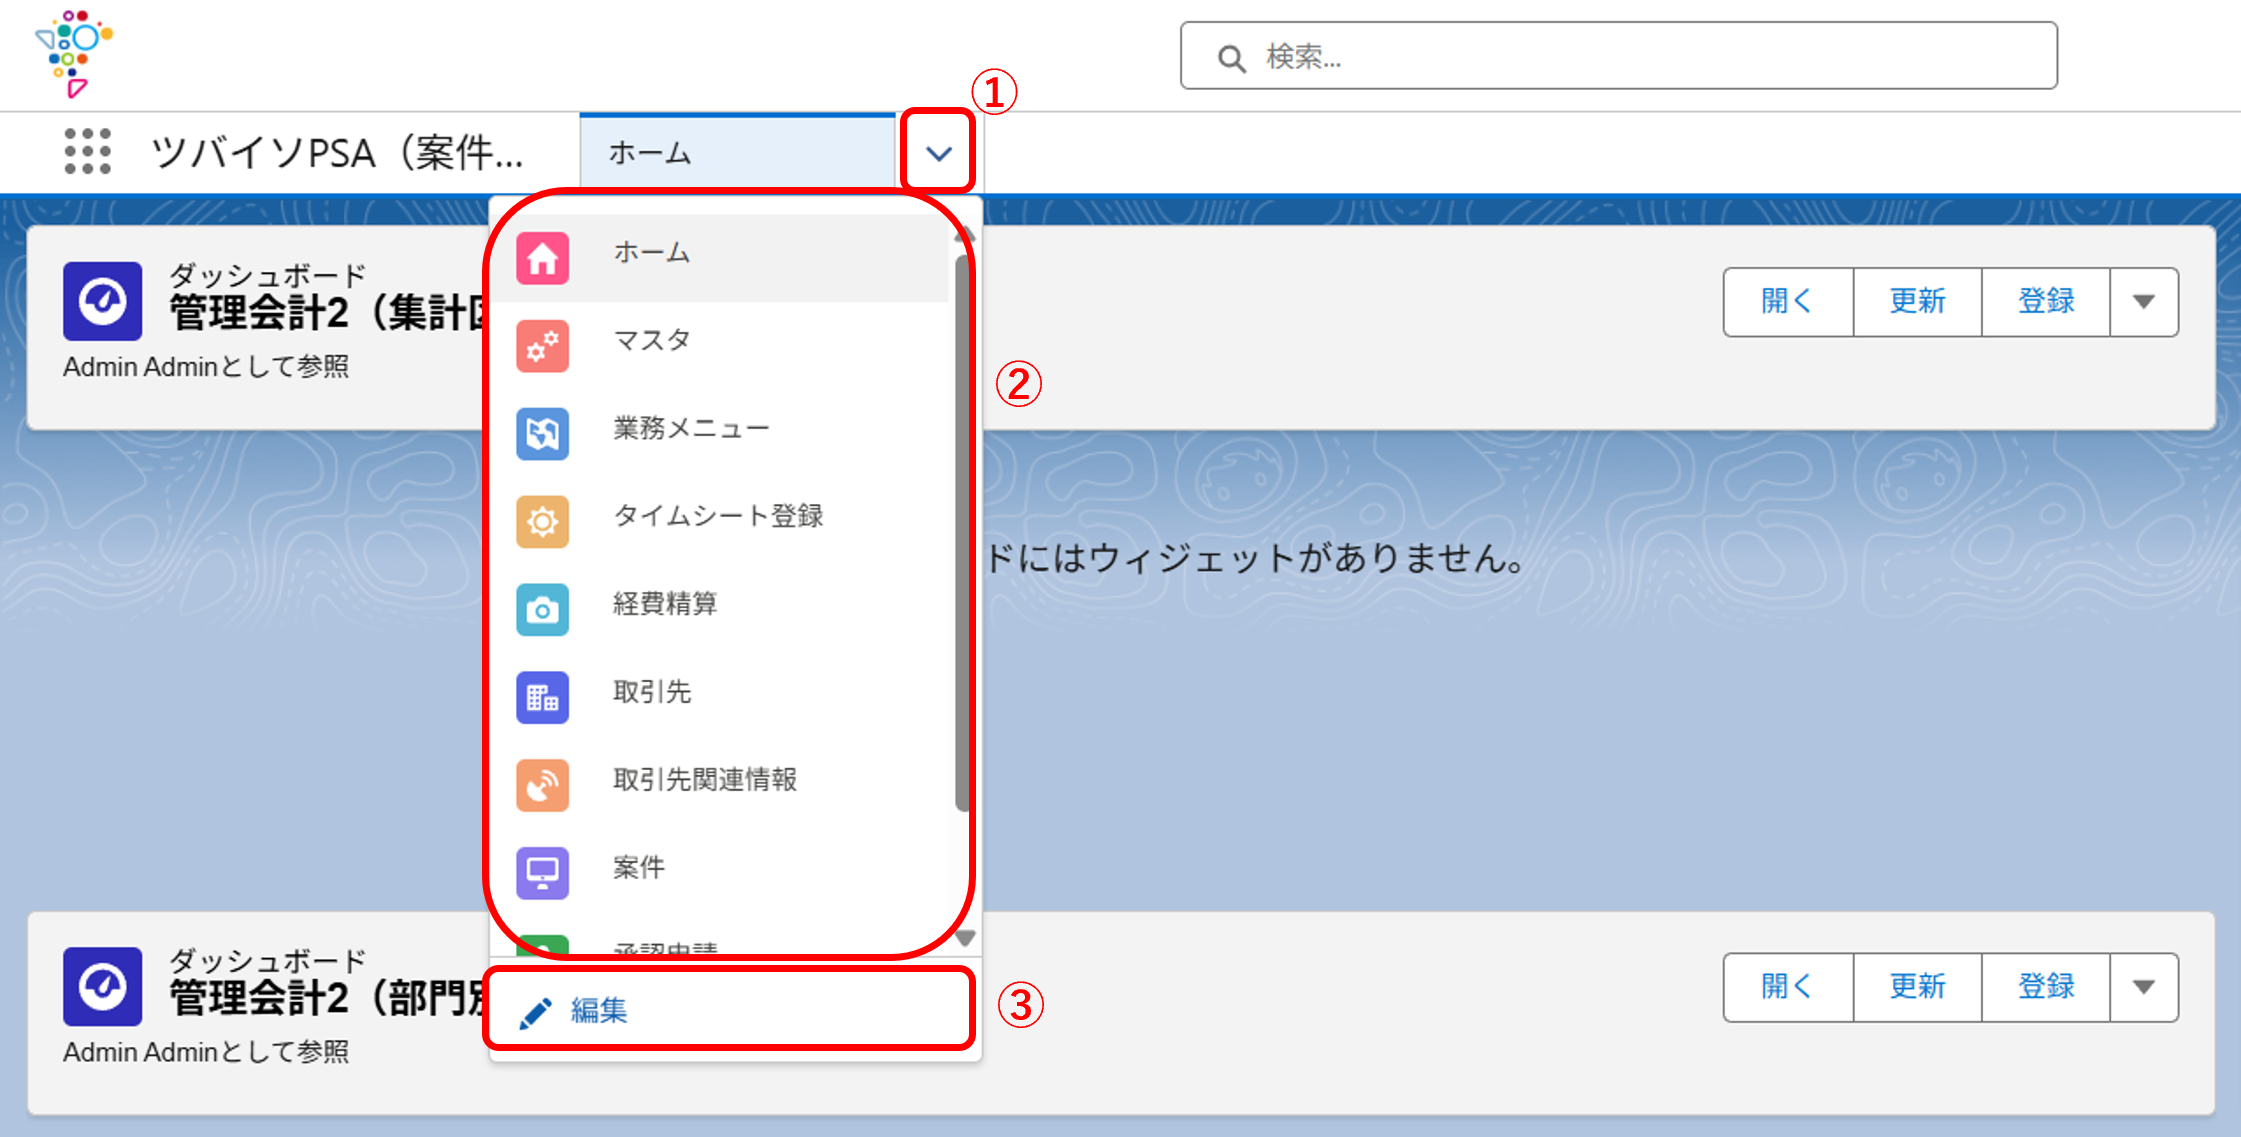The image size is (2241, 1137).
Task: Click the ツバイソPSA app name
Action: click(x=337, y=153)
